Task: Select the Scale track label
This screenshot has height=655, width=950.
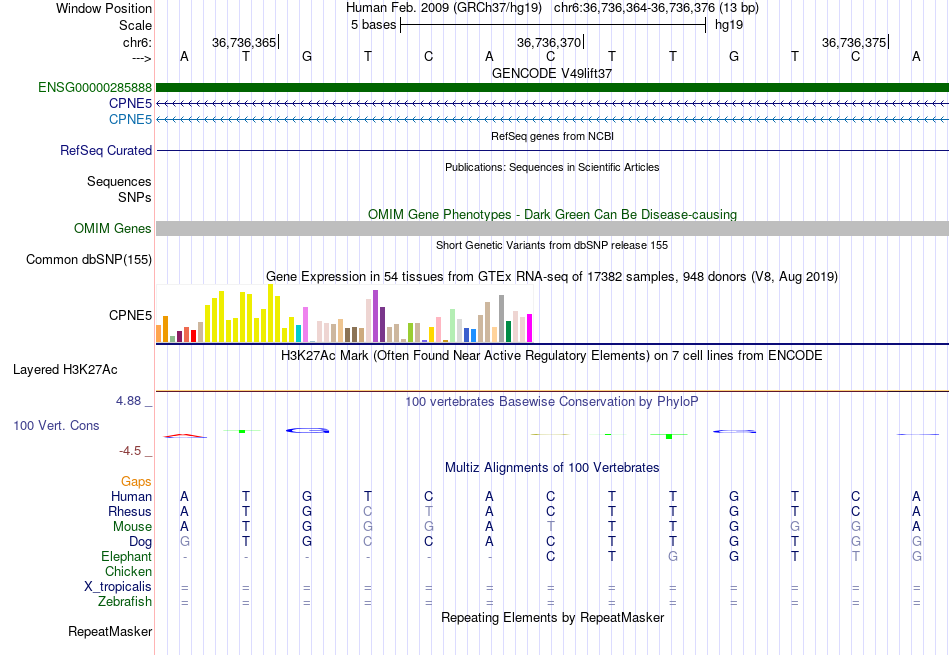Action: [x=135, y=25]
